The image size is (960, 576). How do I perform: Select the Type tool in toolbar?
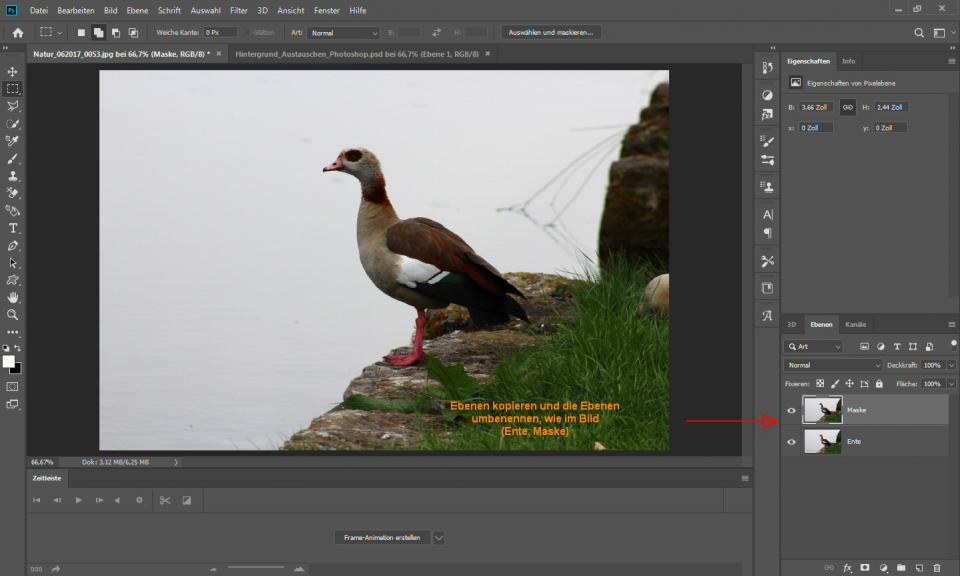pyautogui.click(x=13, y=228)
